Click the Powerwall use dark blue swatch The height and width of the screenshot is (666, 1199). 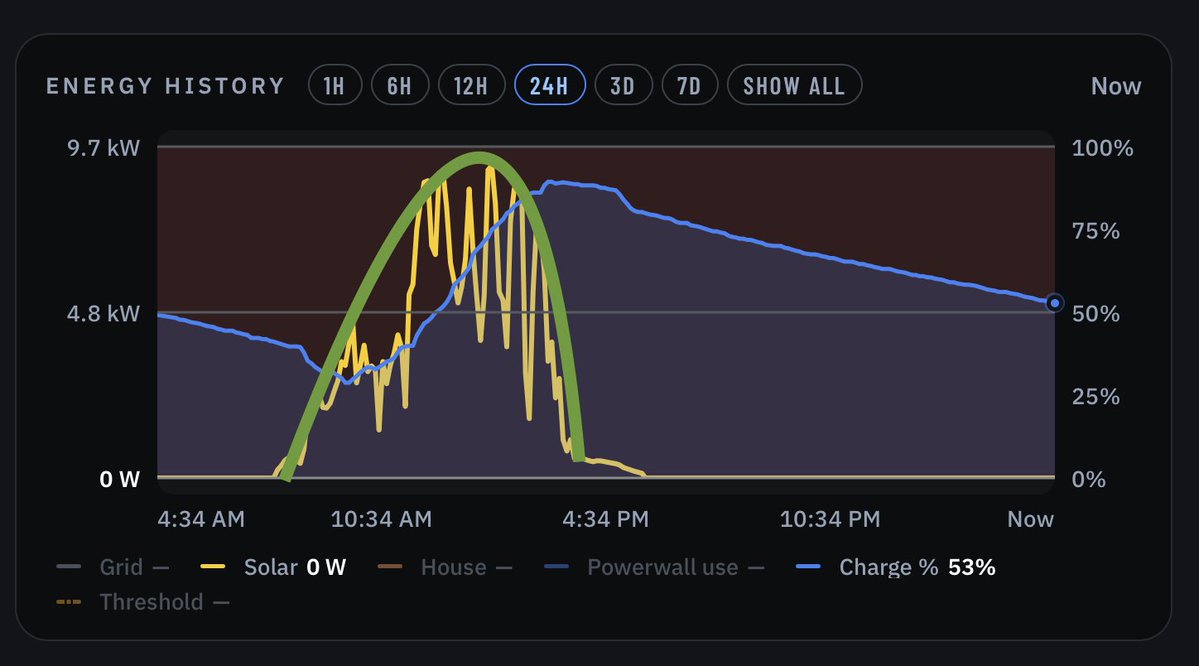556,567
